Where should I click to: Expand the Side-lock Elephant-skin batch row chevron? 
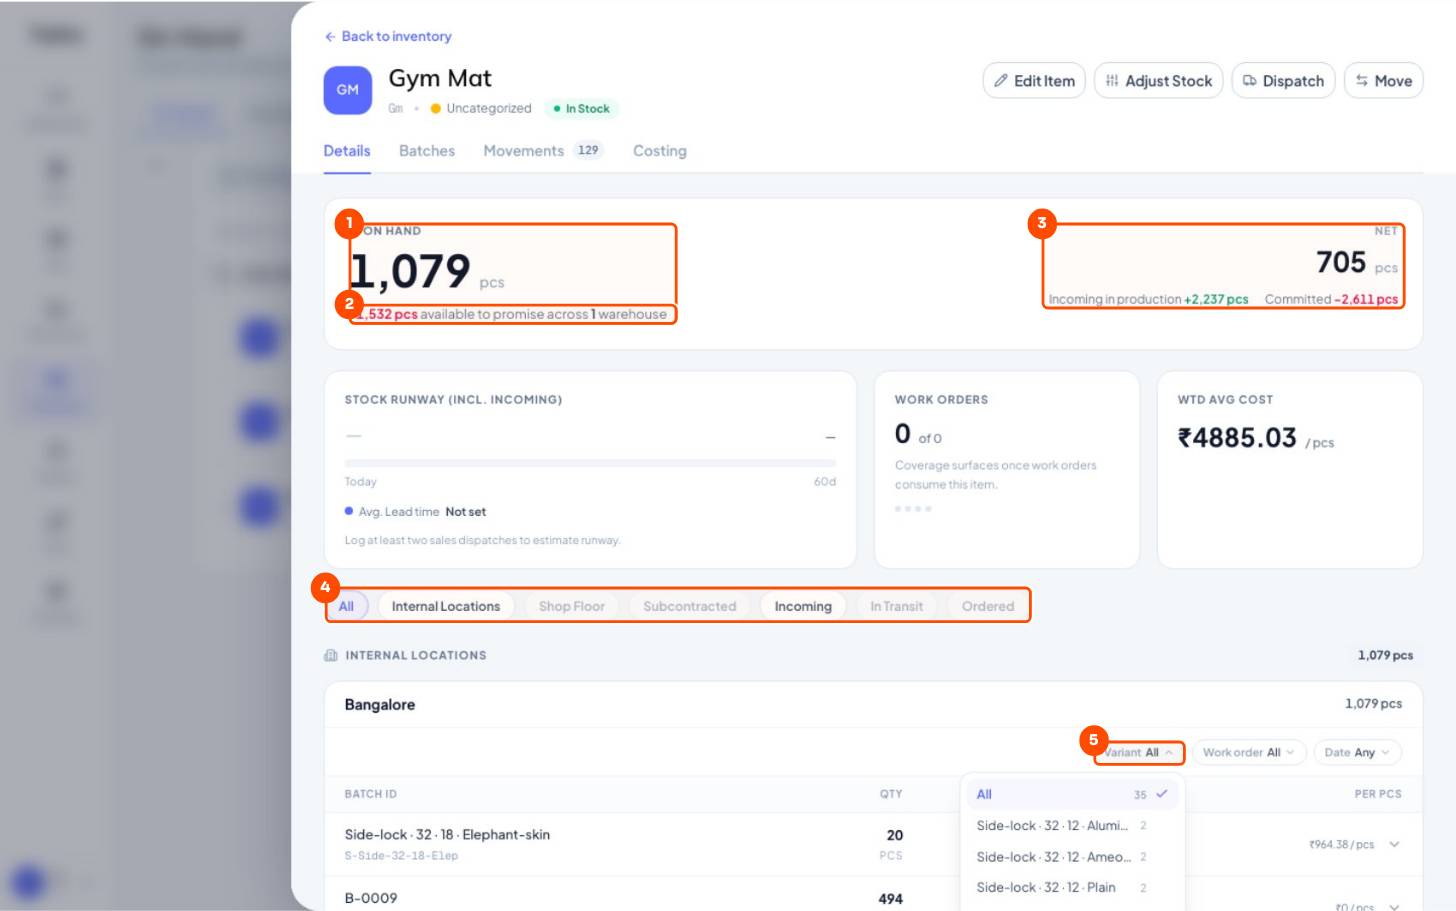pos(1394,845)
